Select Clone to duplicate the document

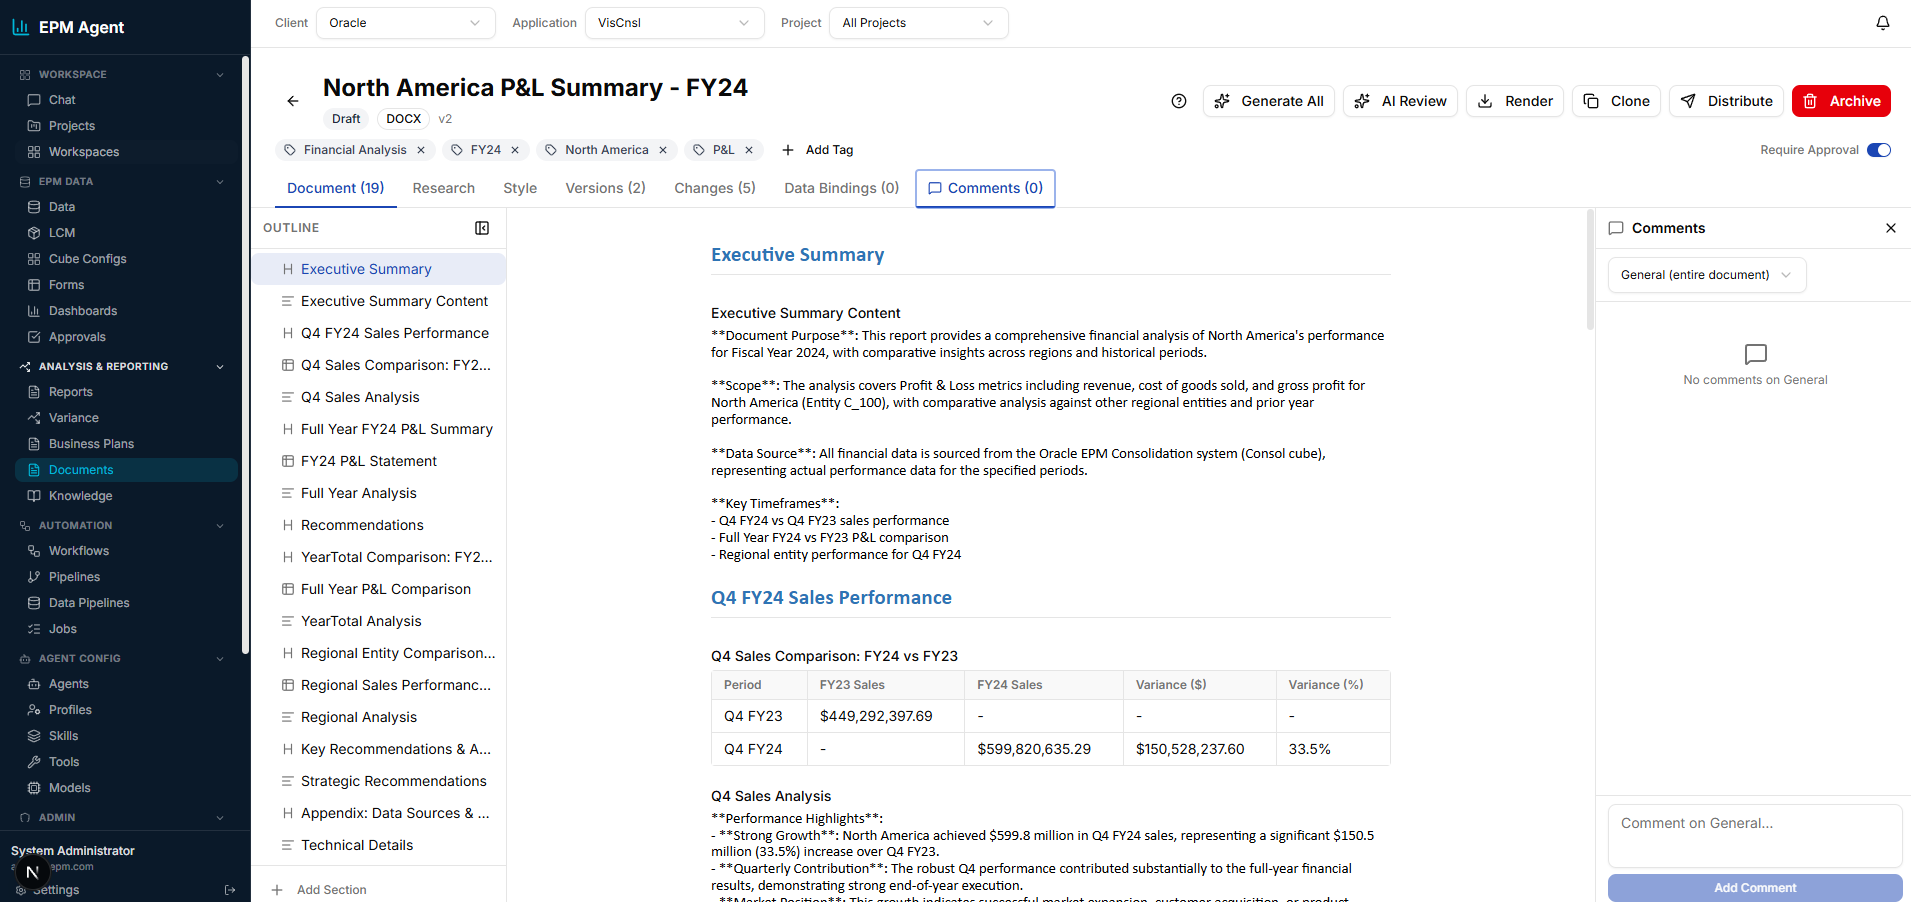[x=1616, y=101]
